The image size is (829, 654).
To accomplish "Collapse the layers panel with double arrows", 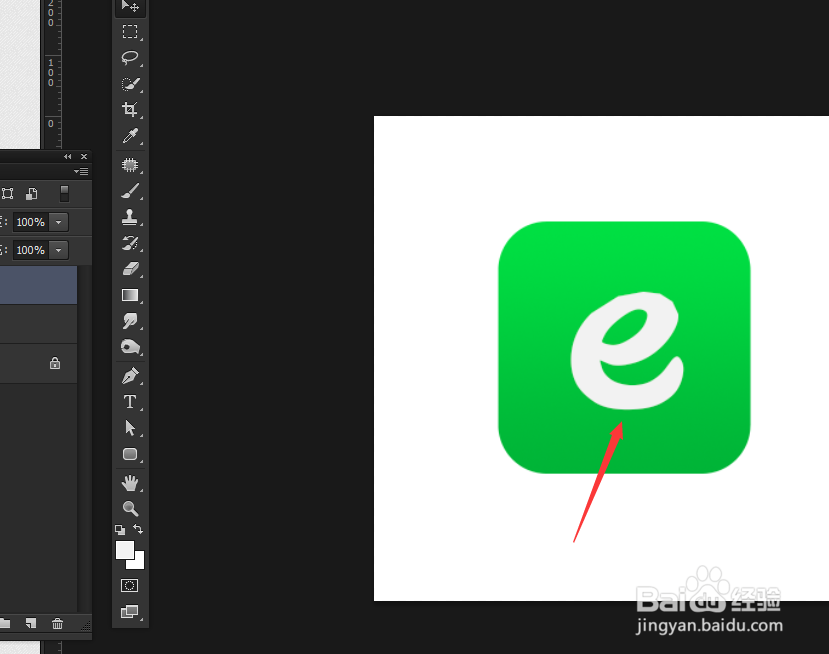I will (x=68, y=156).
